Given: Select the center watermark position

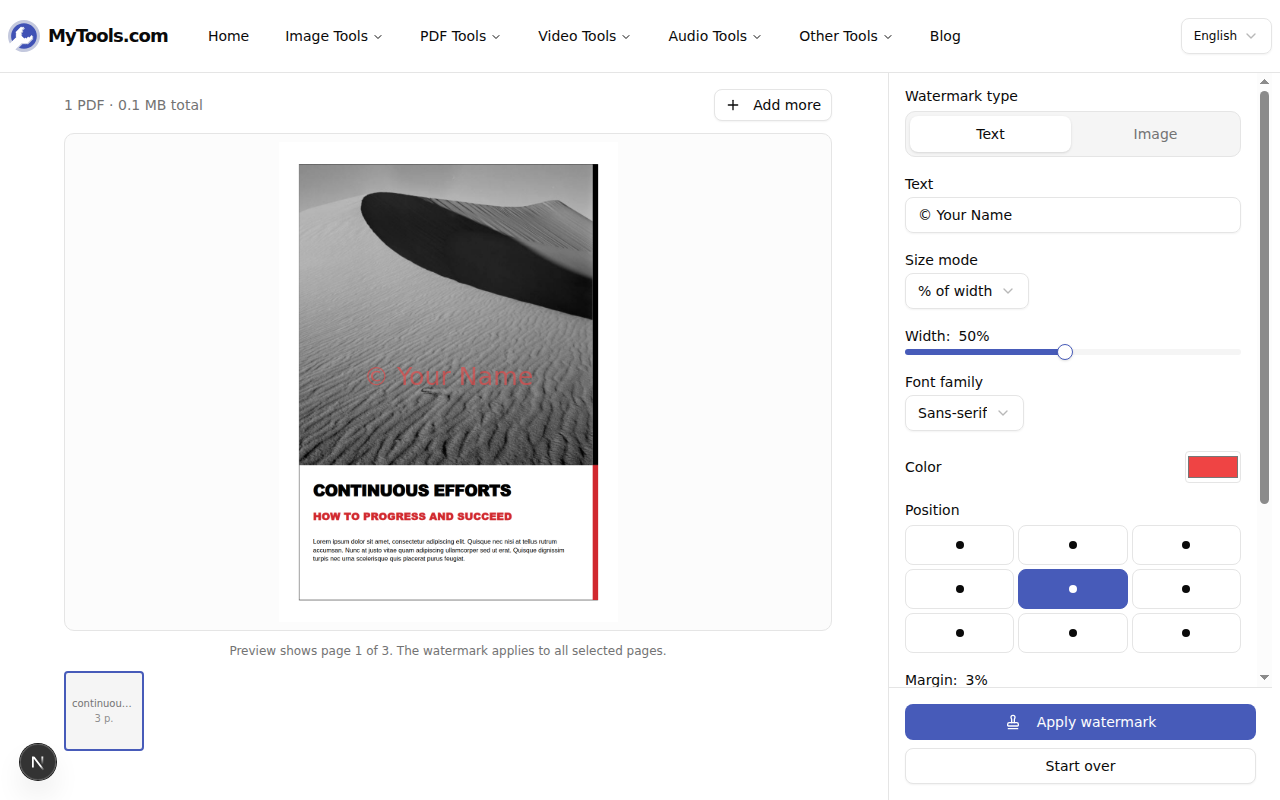Looking at the screenshot, I should [1072, 589].
